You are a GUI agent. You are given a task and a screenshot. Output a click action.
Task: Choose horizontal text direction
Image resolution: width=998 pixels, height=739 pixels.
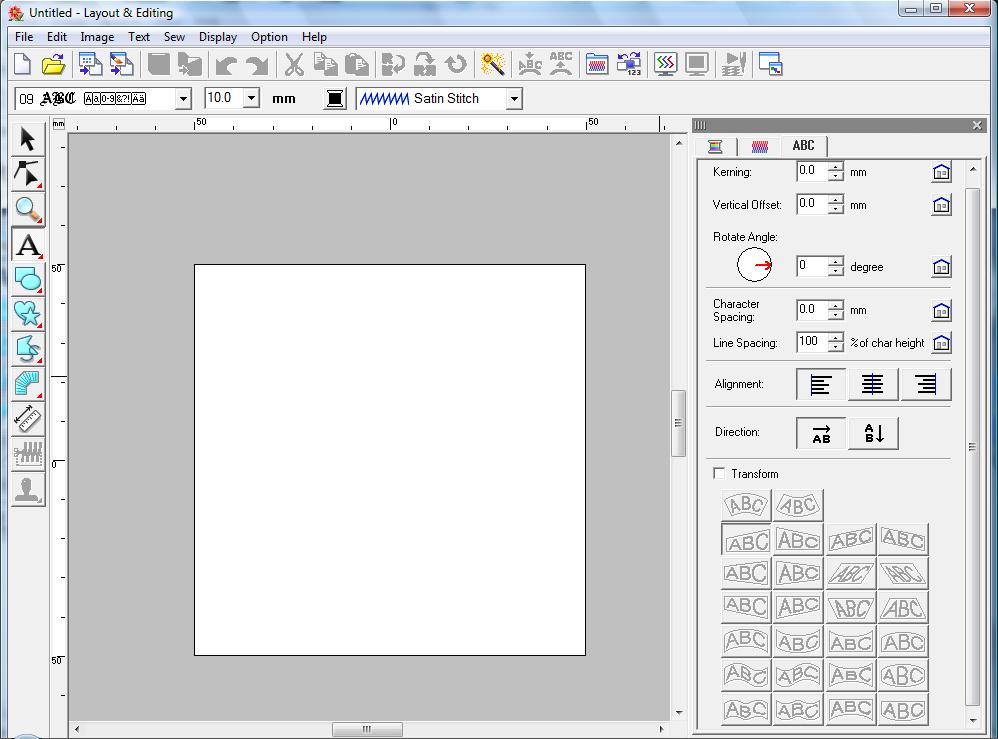pos(821,433)
